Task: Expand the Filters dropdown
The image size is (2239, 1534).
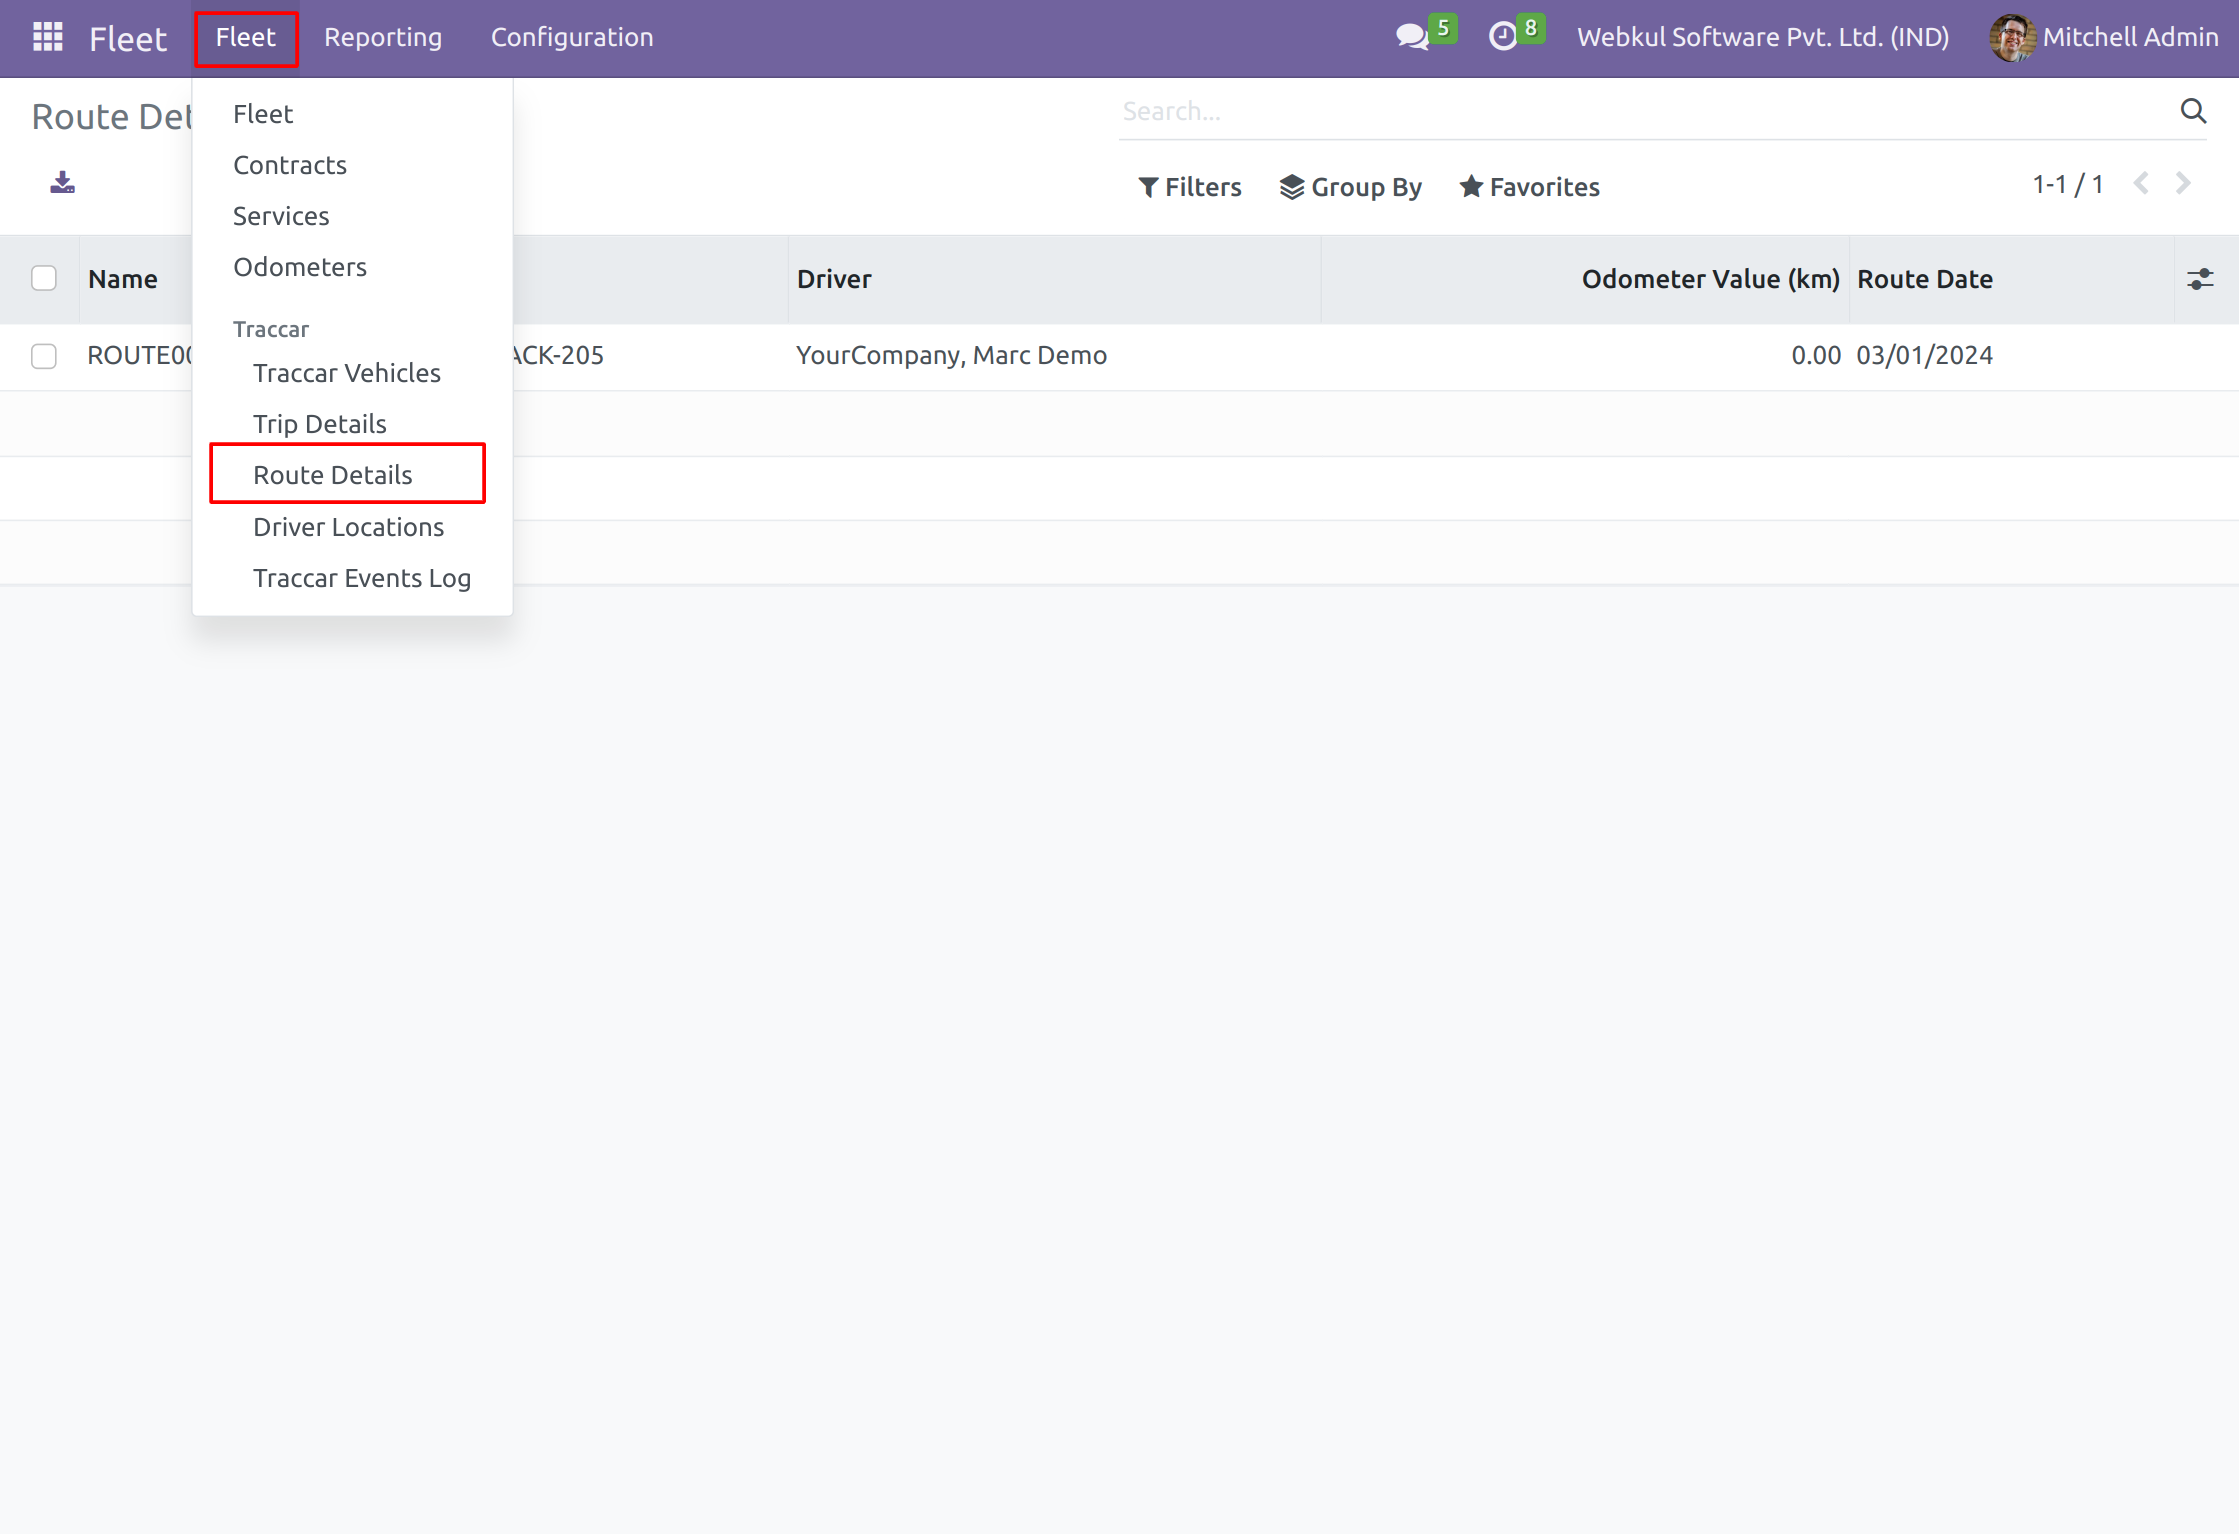Action: pyautogui.click(x=1190, y=187)
